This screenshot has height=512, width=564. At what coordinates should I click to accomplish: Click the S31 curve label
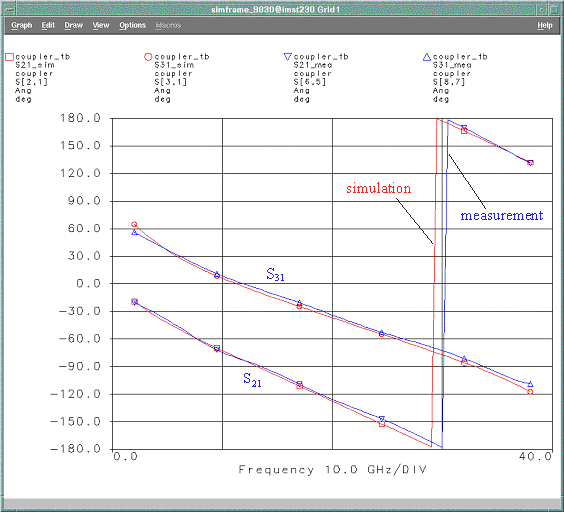coord(275,274)
